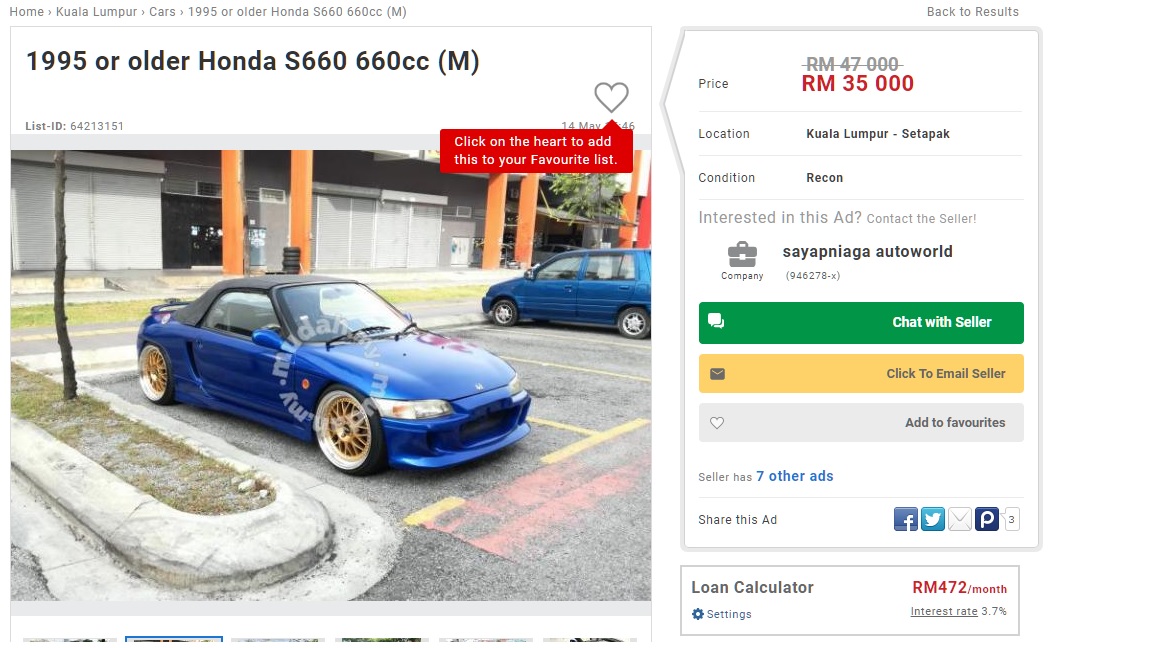The image size is (1152, 648).
Task: Chat with Seller green button
Action: (x=861, y=323)
